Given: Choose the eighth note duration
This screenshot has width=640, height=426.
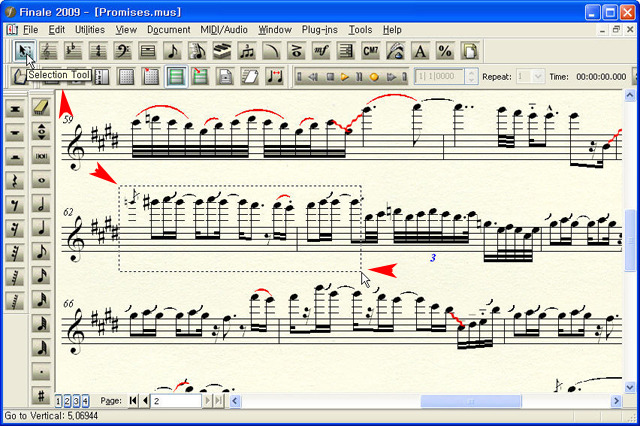Looking at the screenshot, I should [41, 252].
